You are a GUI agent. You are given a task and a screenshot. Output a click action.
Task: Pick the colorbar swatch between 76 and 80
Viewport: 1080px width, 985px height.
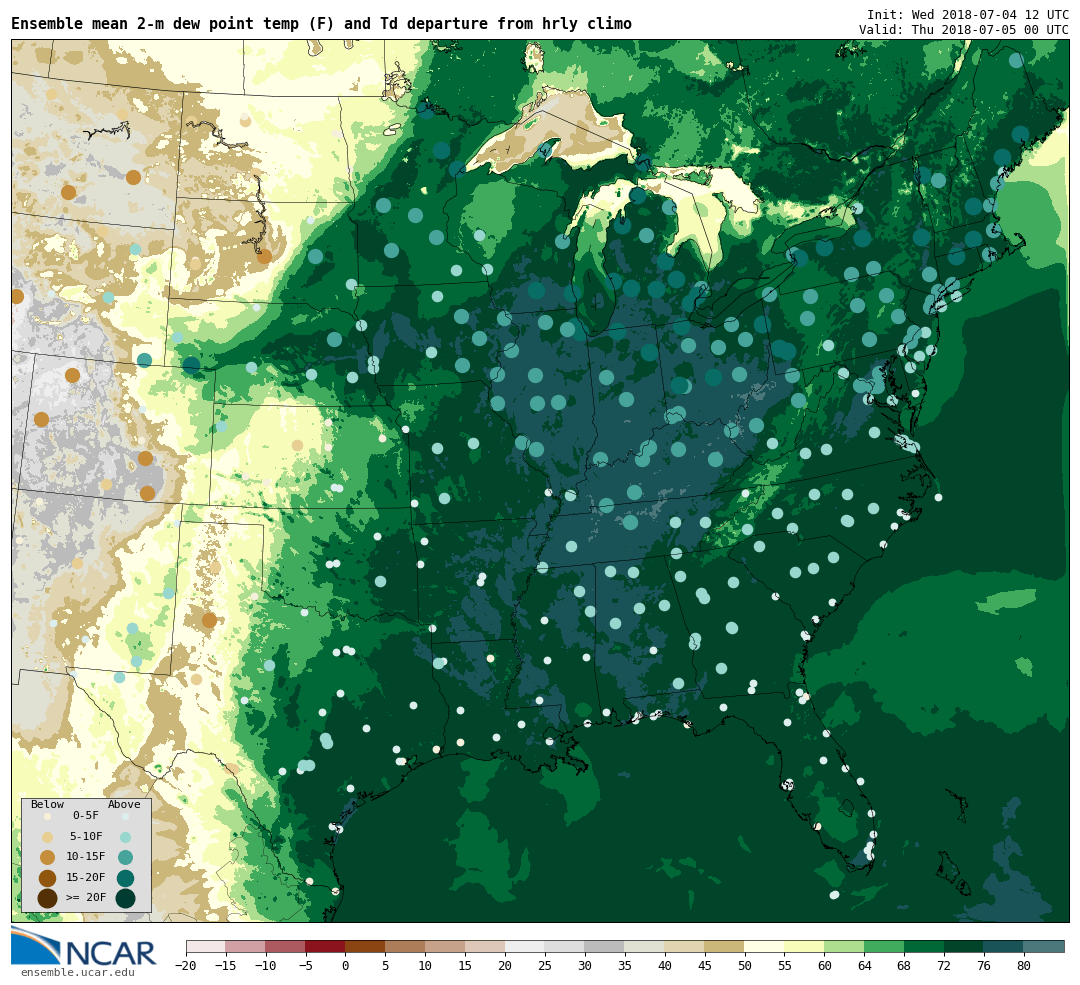pyautogui.click(x=1004, y=946)
